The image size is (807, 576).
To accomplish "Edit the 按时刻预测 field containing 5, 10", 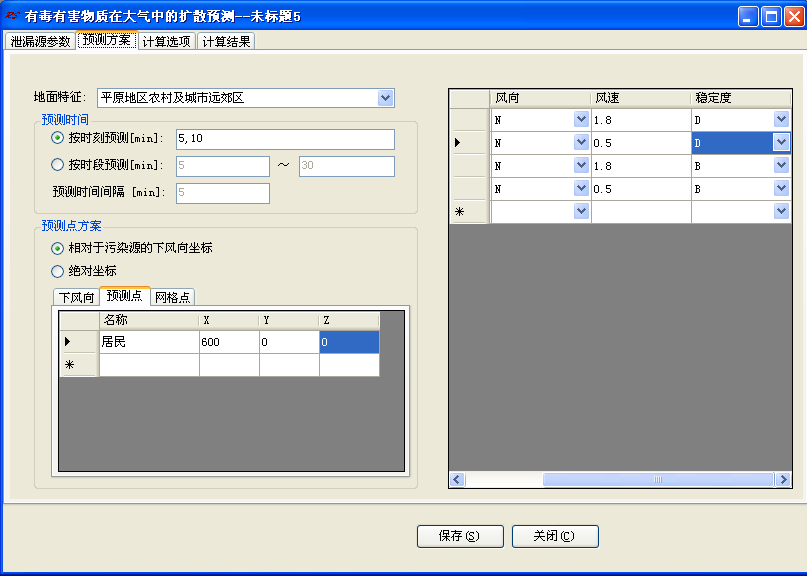I will 285,139.
